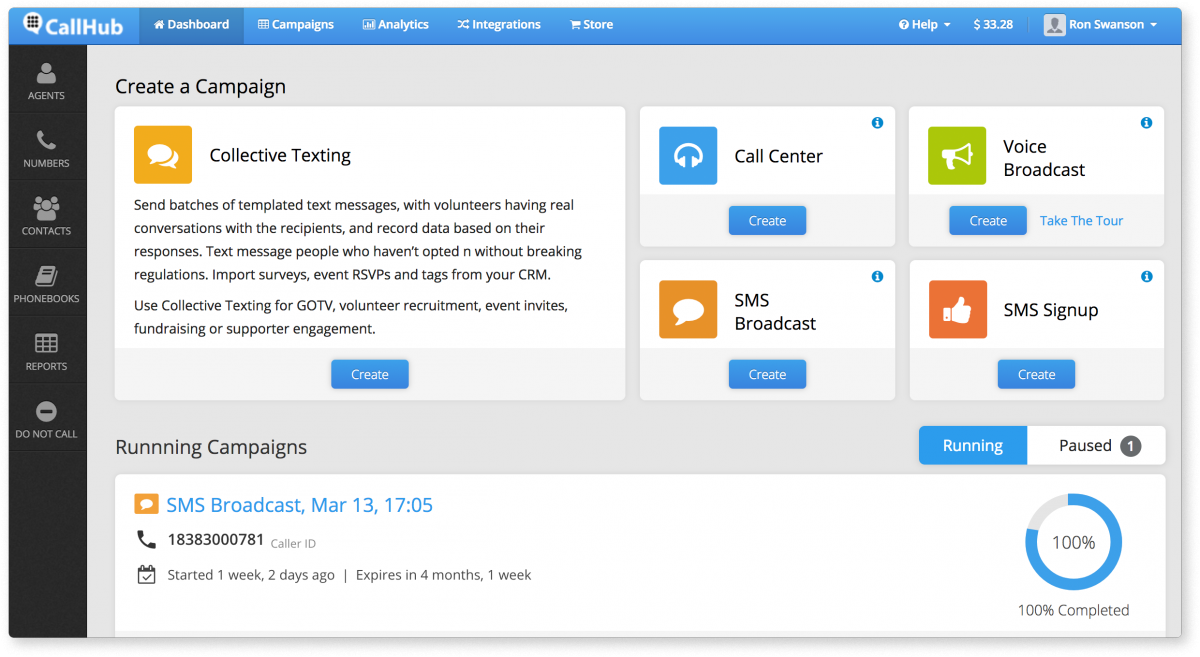Create a Collective Texting campaign
Viewport: 1200px width, 657px height.
[x=370, y=374]
